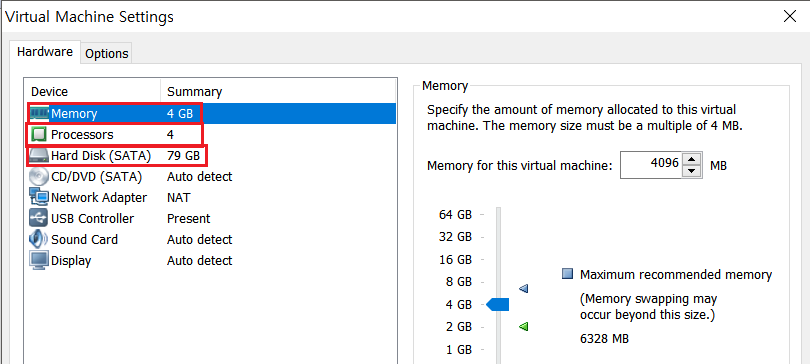Click the CD/DVD (SATA) disc icon
810x364 pixels.
(x=39, y=177)
